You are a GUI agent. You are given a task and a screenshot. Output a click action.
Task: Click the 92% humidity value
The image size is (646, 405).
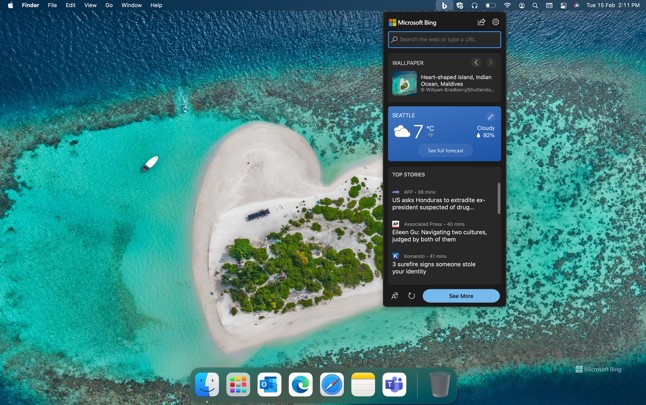click(489, 135)
